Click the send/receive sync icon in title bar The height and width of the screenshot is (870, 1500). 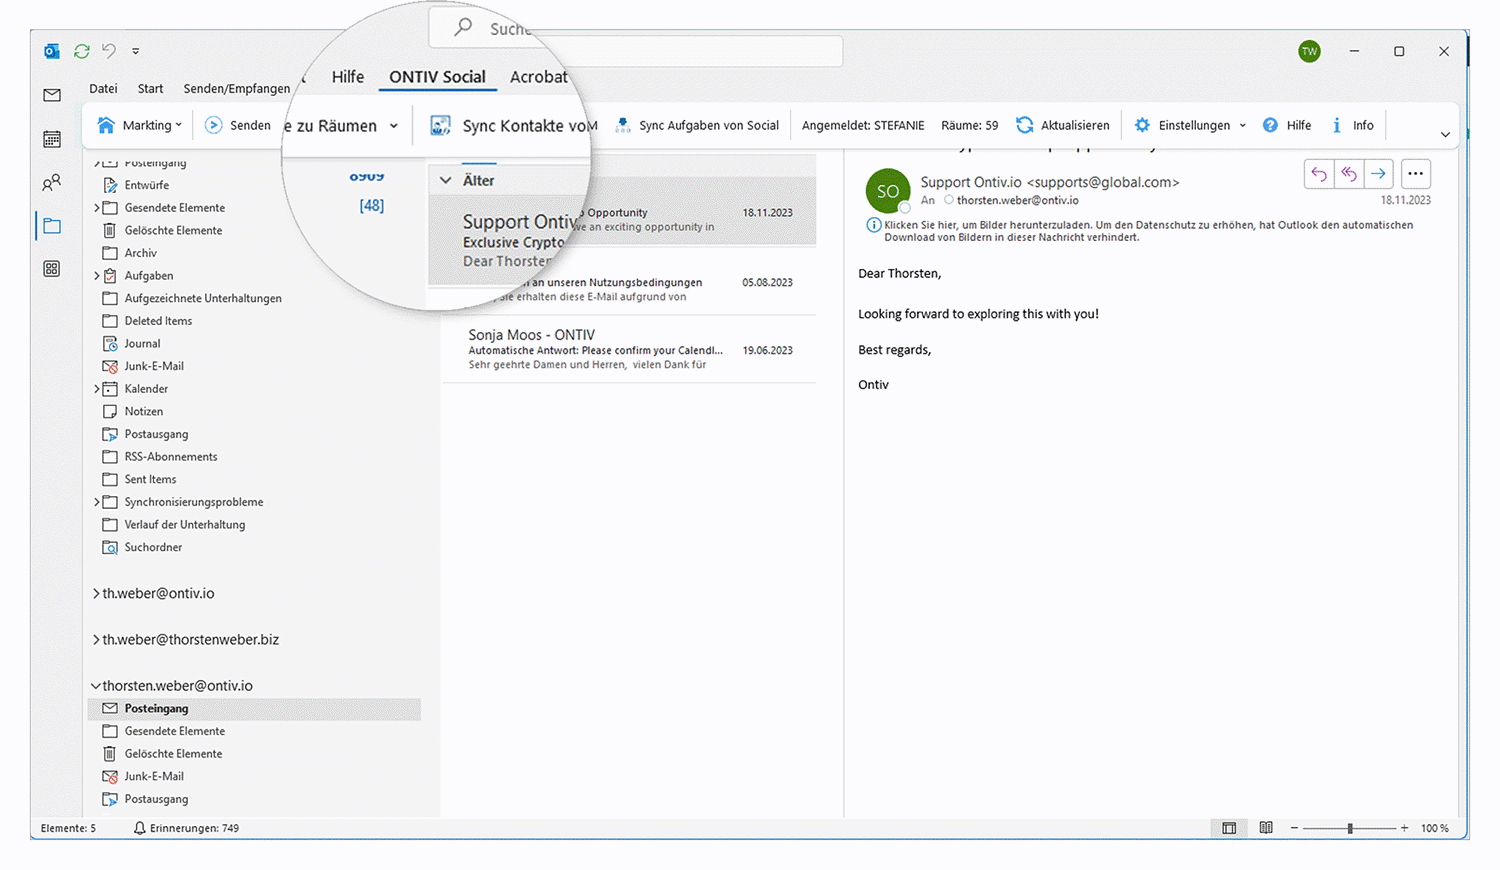point(82,51)
